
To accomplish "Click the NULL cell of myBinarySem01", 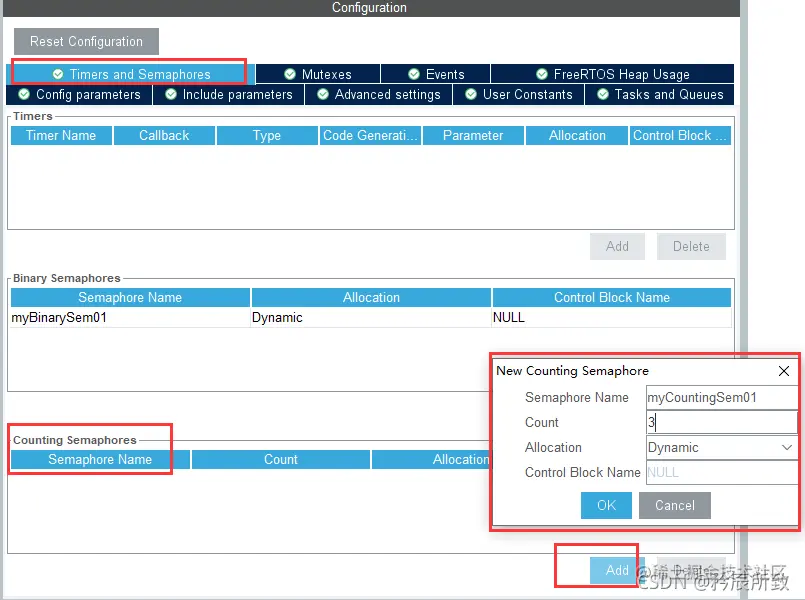I will [x=611, y=318].
